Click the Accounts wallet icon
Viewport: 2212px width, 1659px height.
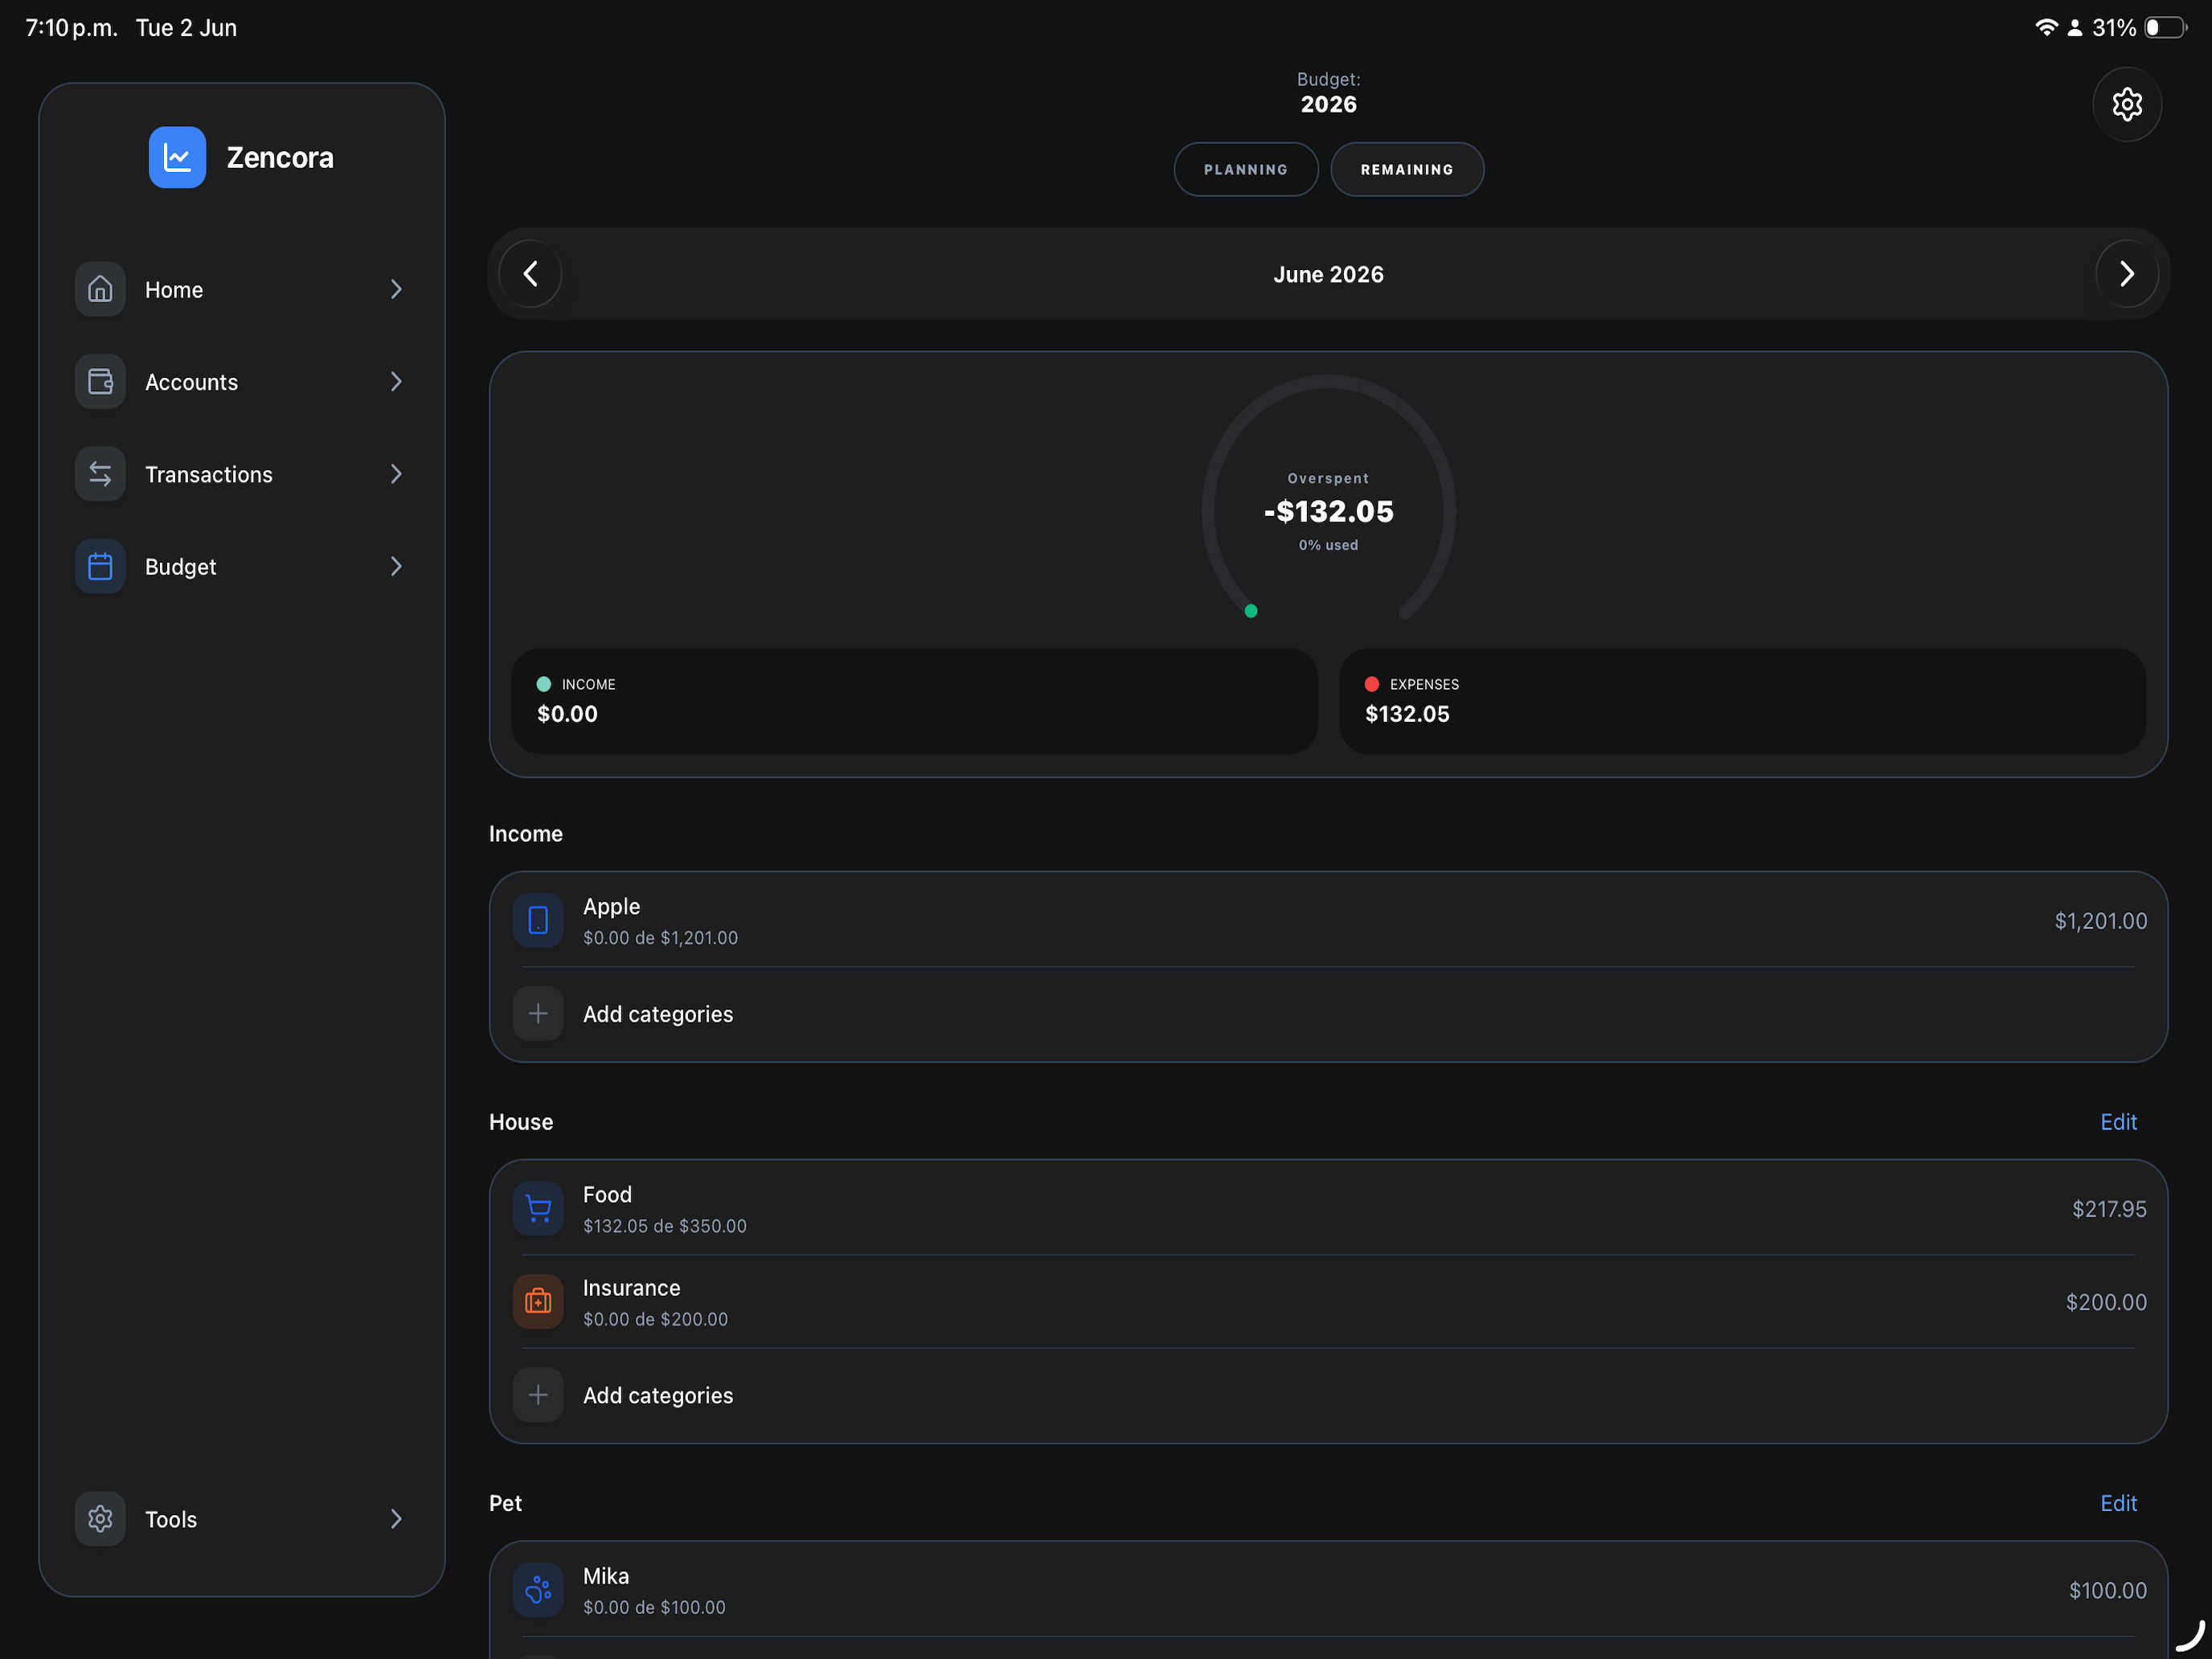pos(100,381)
